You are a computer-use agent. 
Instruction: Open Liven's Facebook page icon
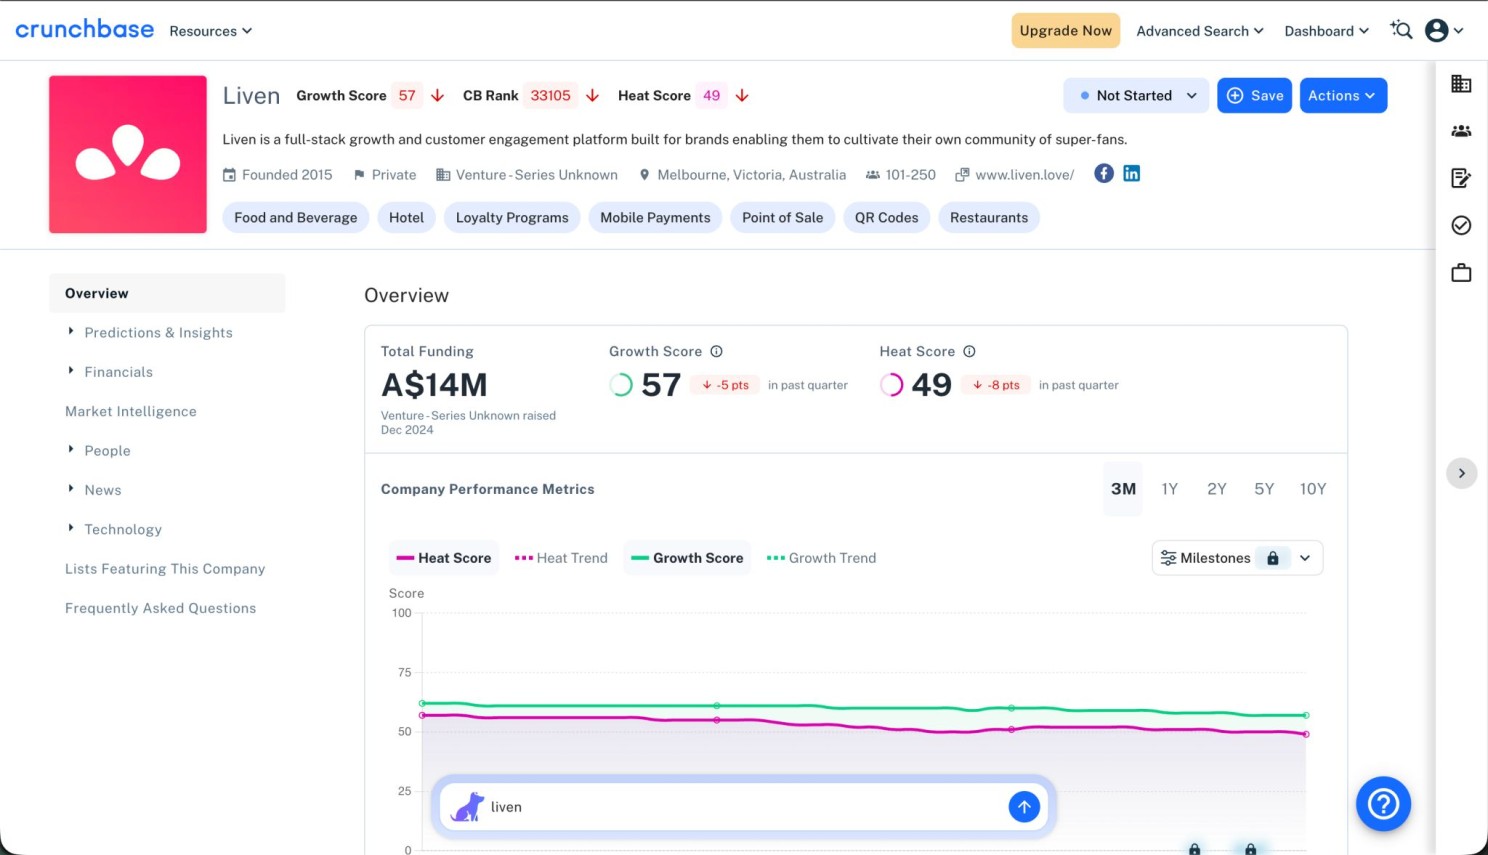pos(1104,173)
